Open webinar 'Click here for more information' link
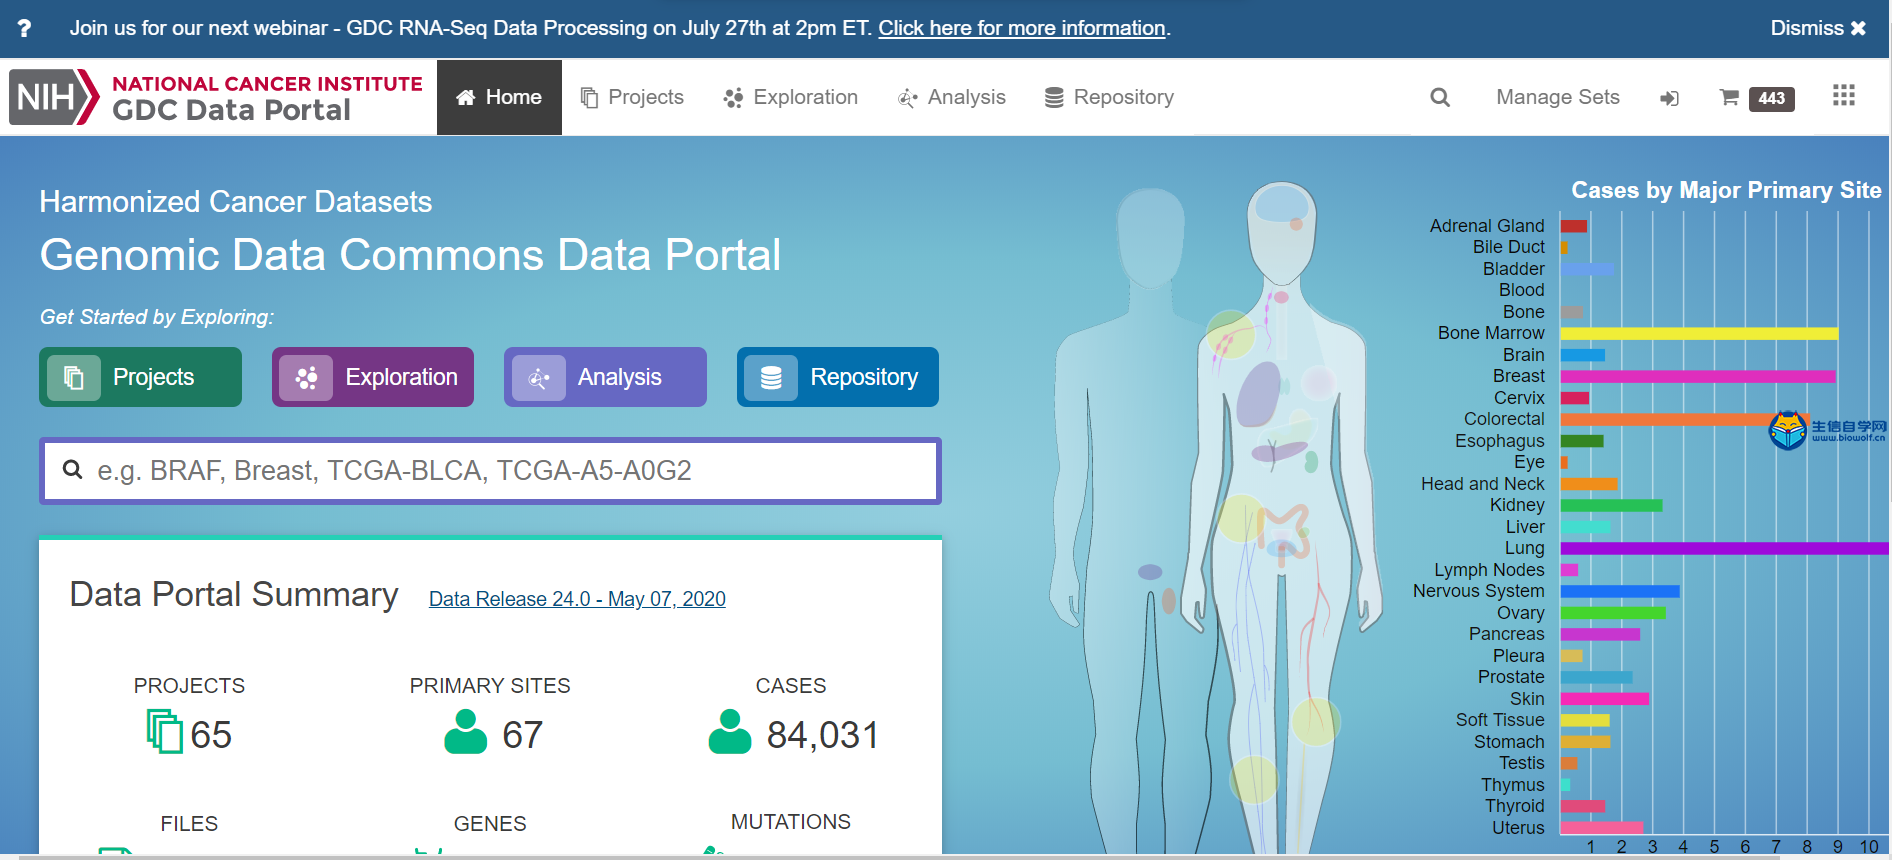Screen dimensions: 1892x860 point(1022,28)
